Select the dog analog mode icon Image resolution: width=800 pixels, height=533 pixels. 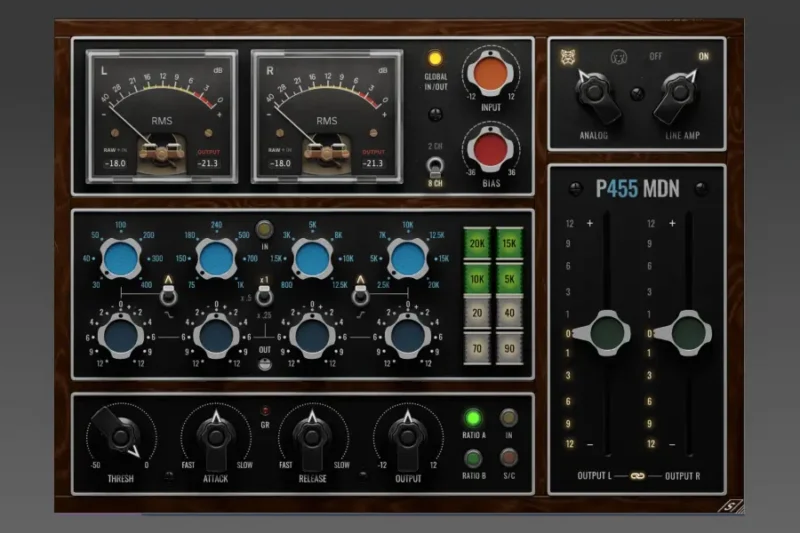tap(618, 57)
